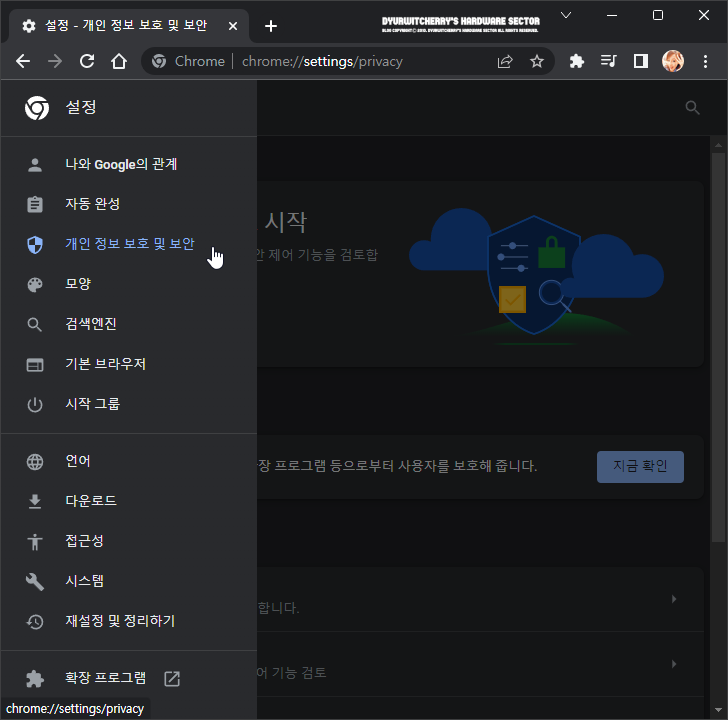Click the scrollbar up arrow
Image resolution: width=728 pixels, height=720 pixels.
pos(718,145)
